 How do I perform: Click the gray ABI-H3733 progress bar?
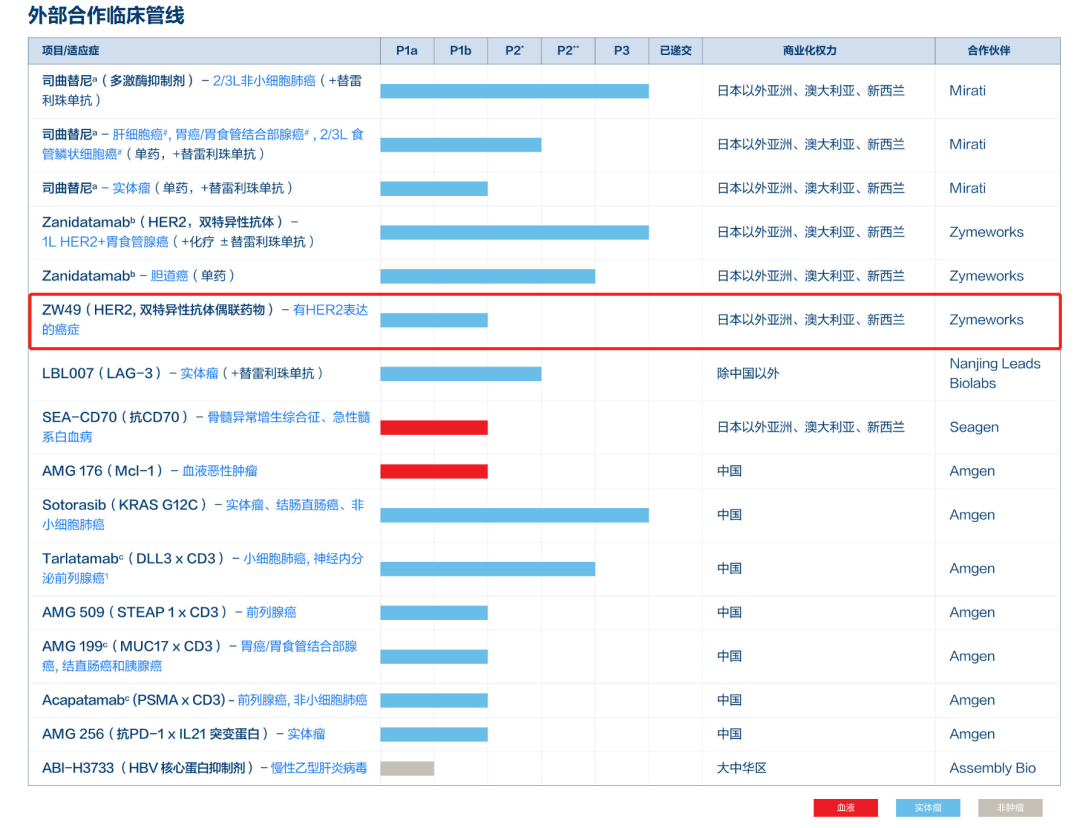click(407, 768)
